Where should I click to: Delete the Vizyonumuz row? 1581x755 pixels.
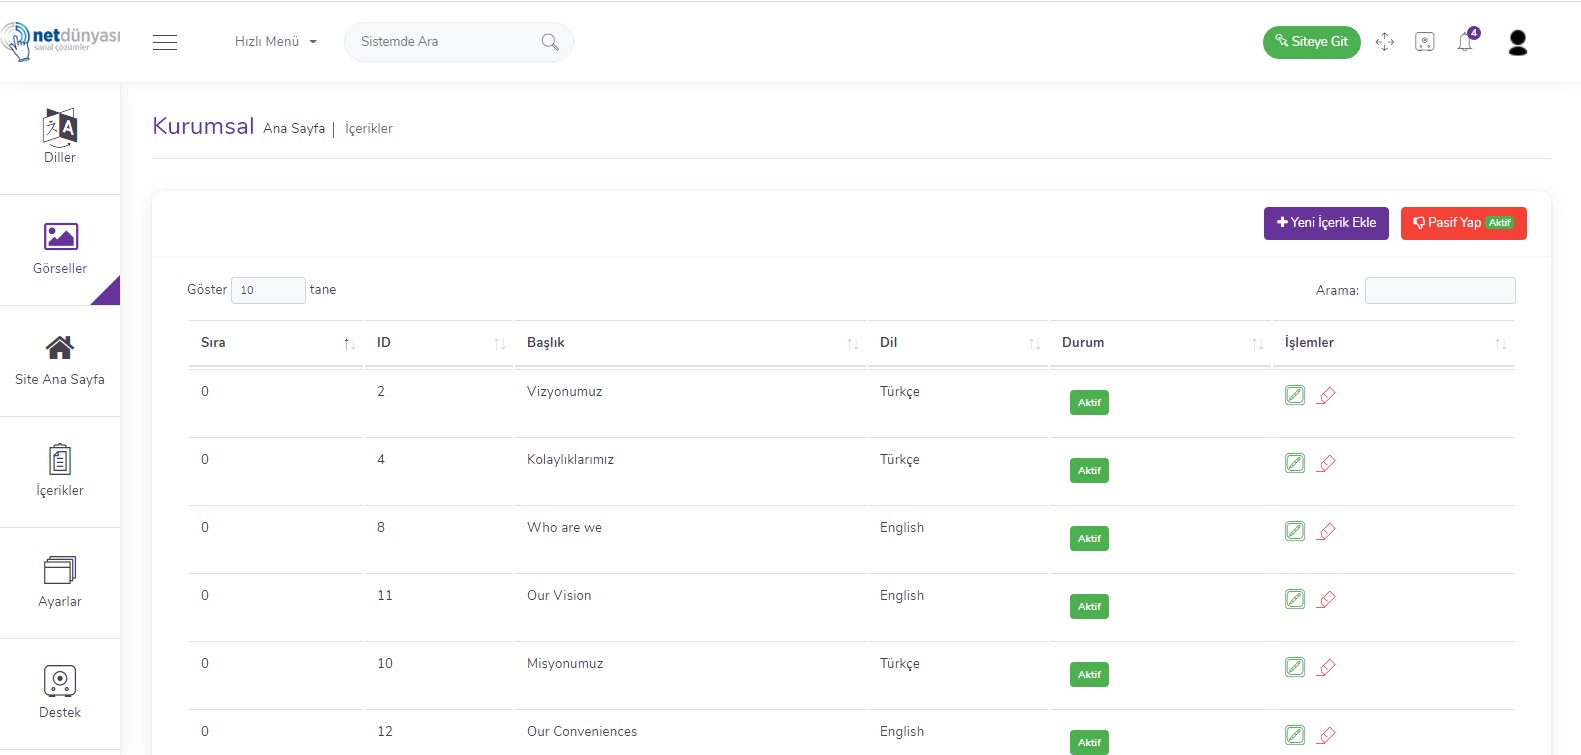1326,395
